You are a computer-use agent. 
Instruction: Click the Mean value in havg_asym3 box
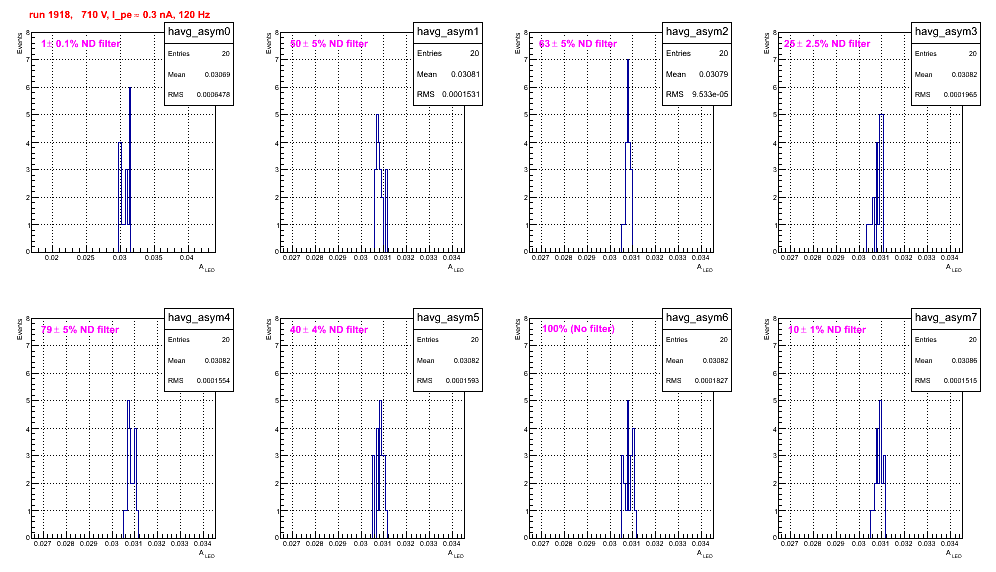tap(964, 74)
